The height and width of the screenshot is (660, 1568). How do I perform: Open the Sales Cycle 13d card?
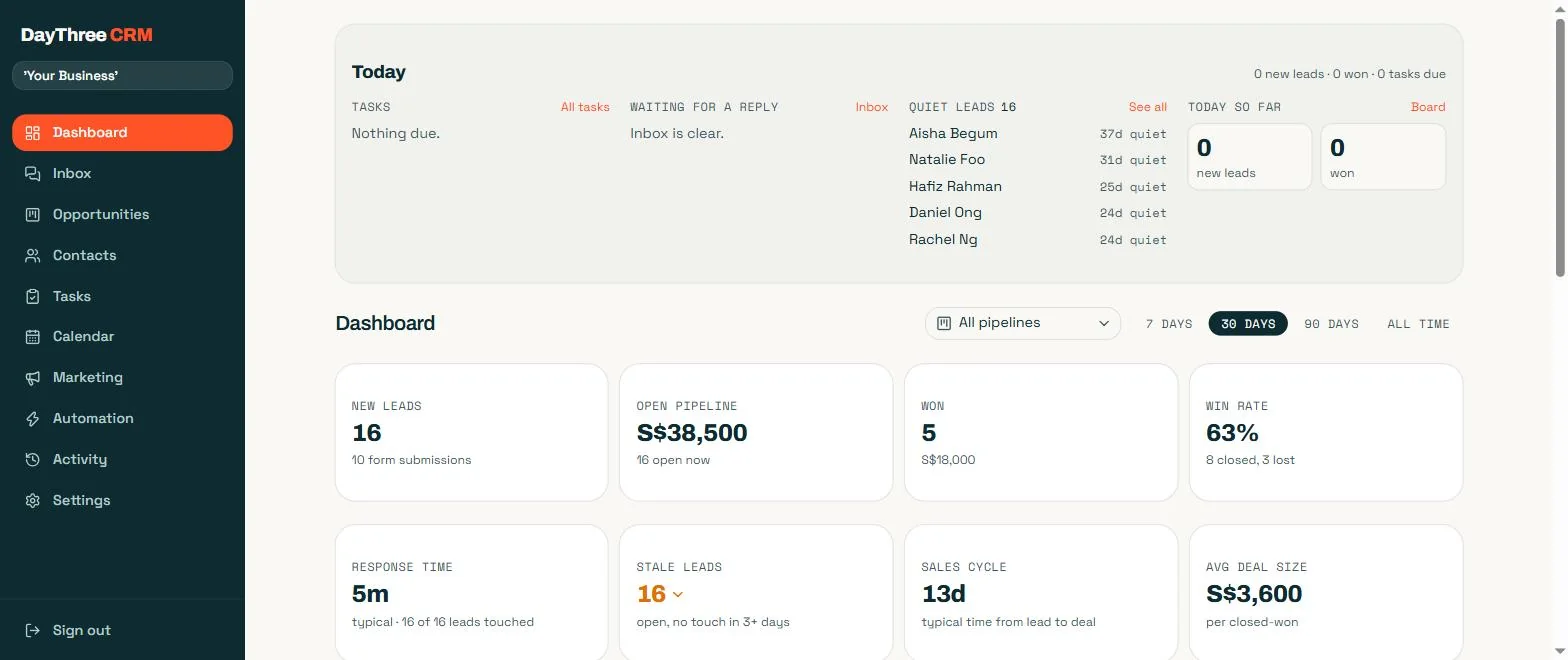coord(1041,592)
